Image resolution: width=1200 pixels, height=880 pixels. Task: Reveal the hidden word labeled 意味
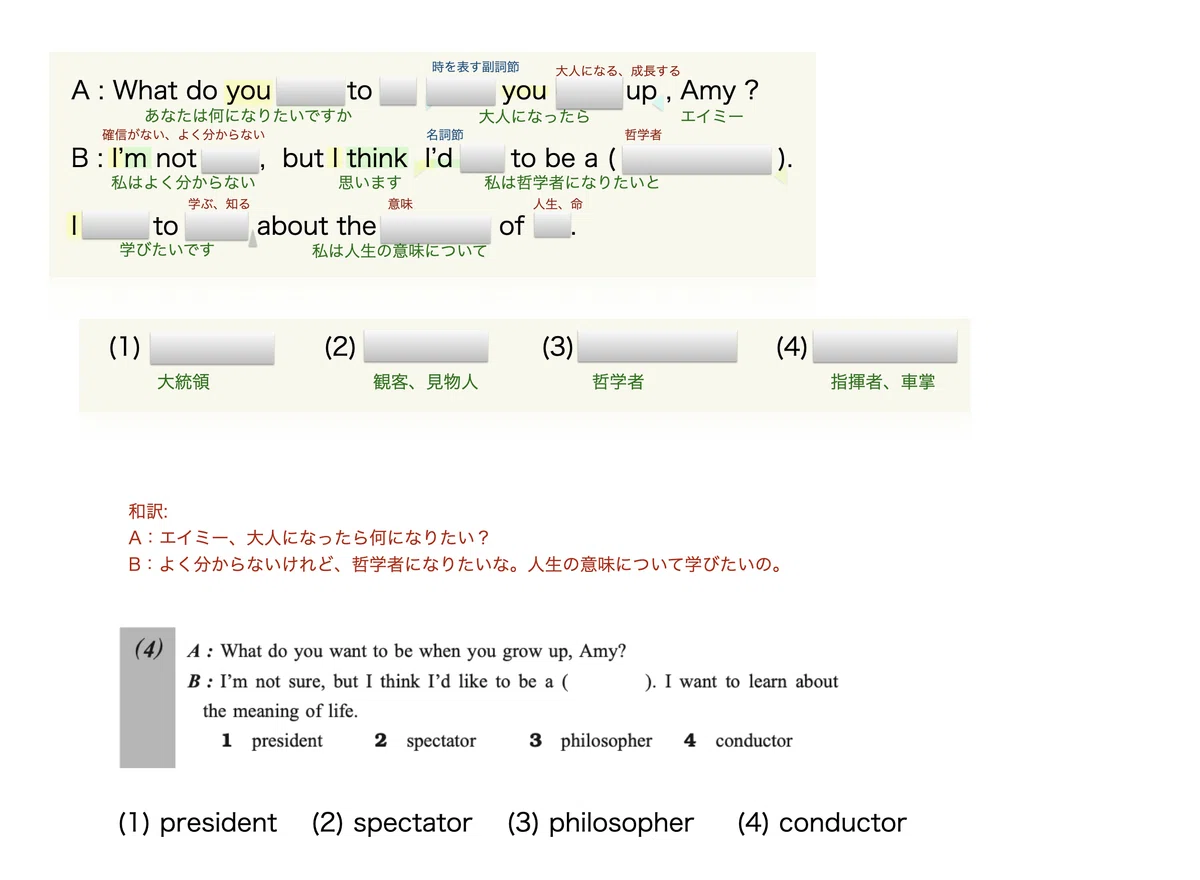[436, 227]
